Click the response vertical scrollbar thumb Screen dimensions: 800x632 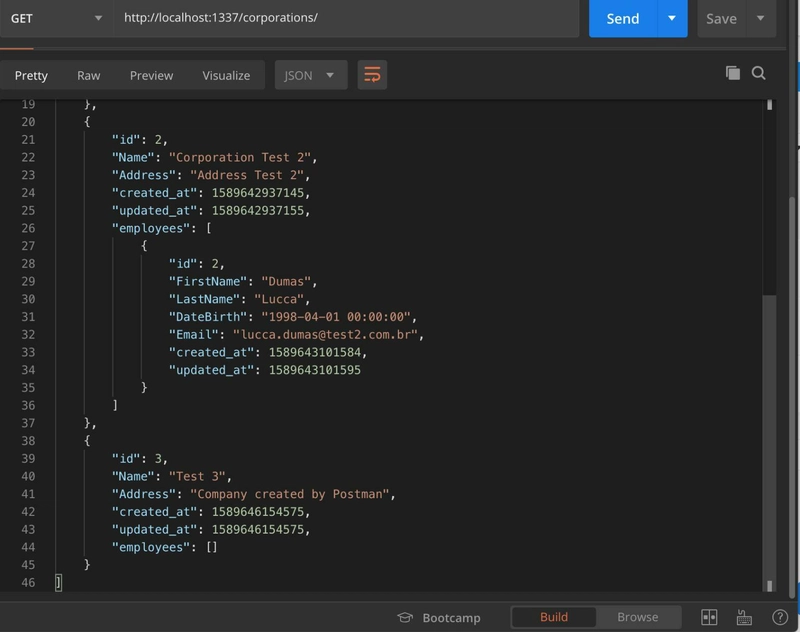click(x=769, y=441)
